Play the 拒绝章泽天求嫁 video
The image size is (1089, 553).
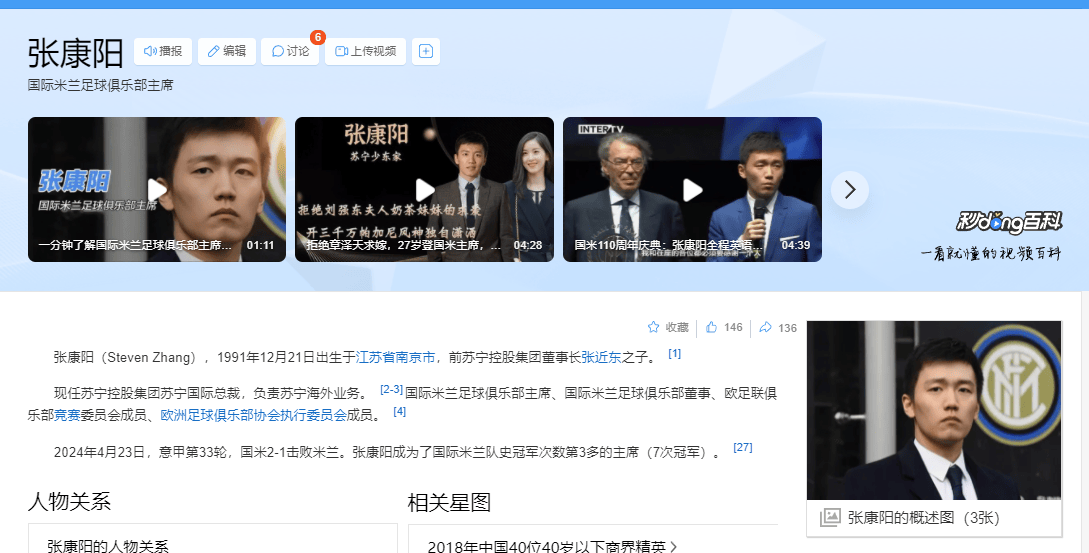(x=424, y=190)
